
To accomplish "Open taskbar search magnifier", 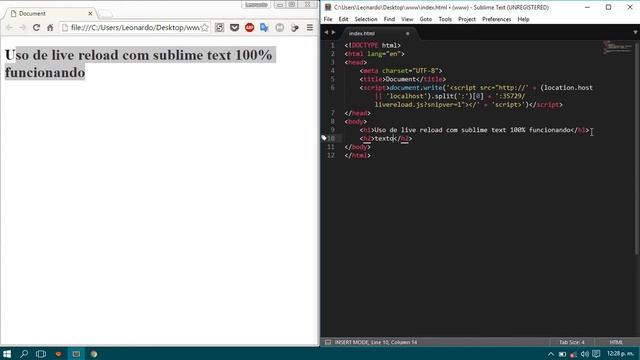I will coord(24,353).
